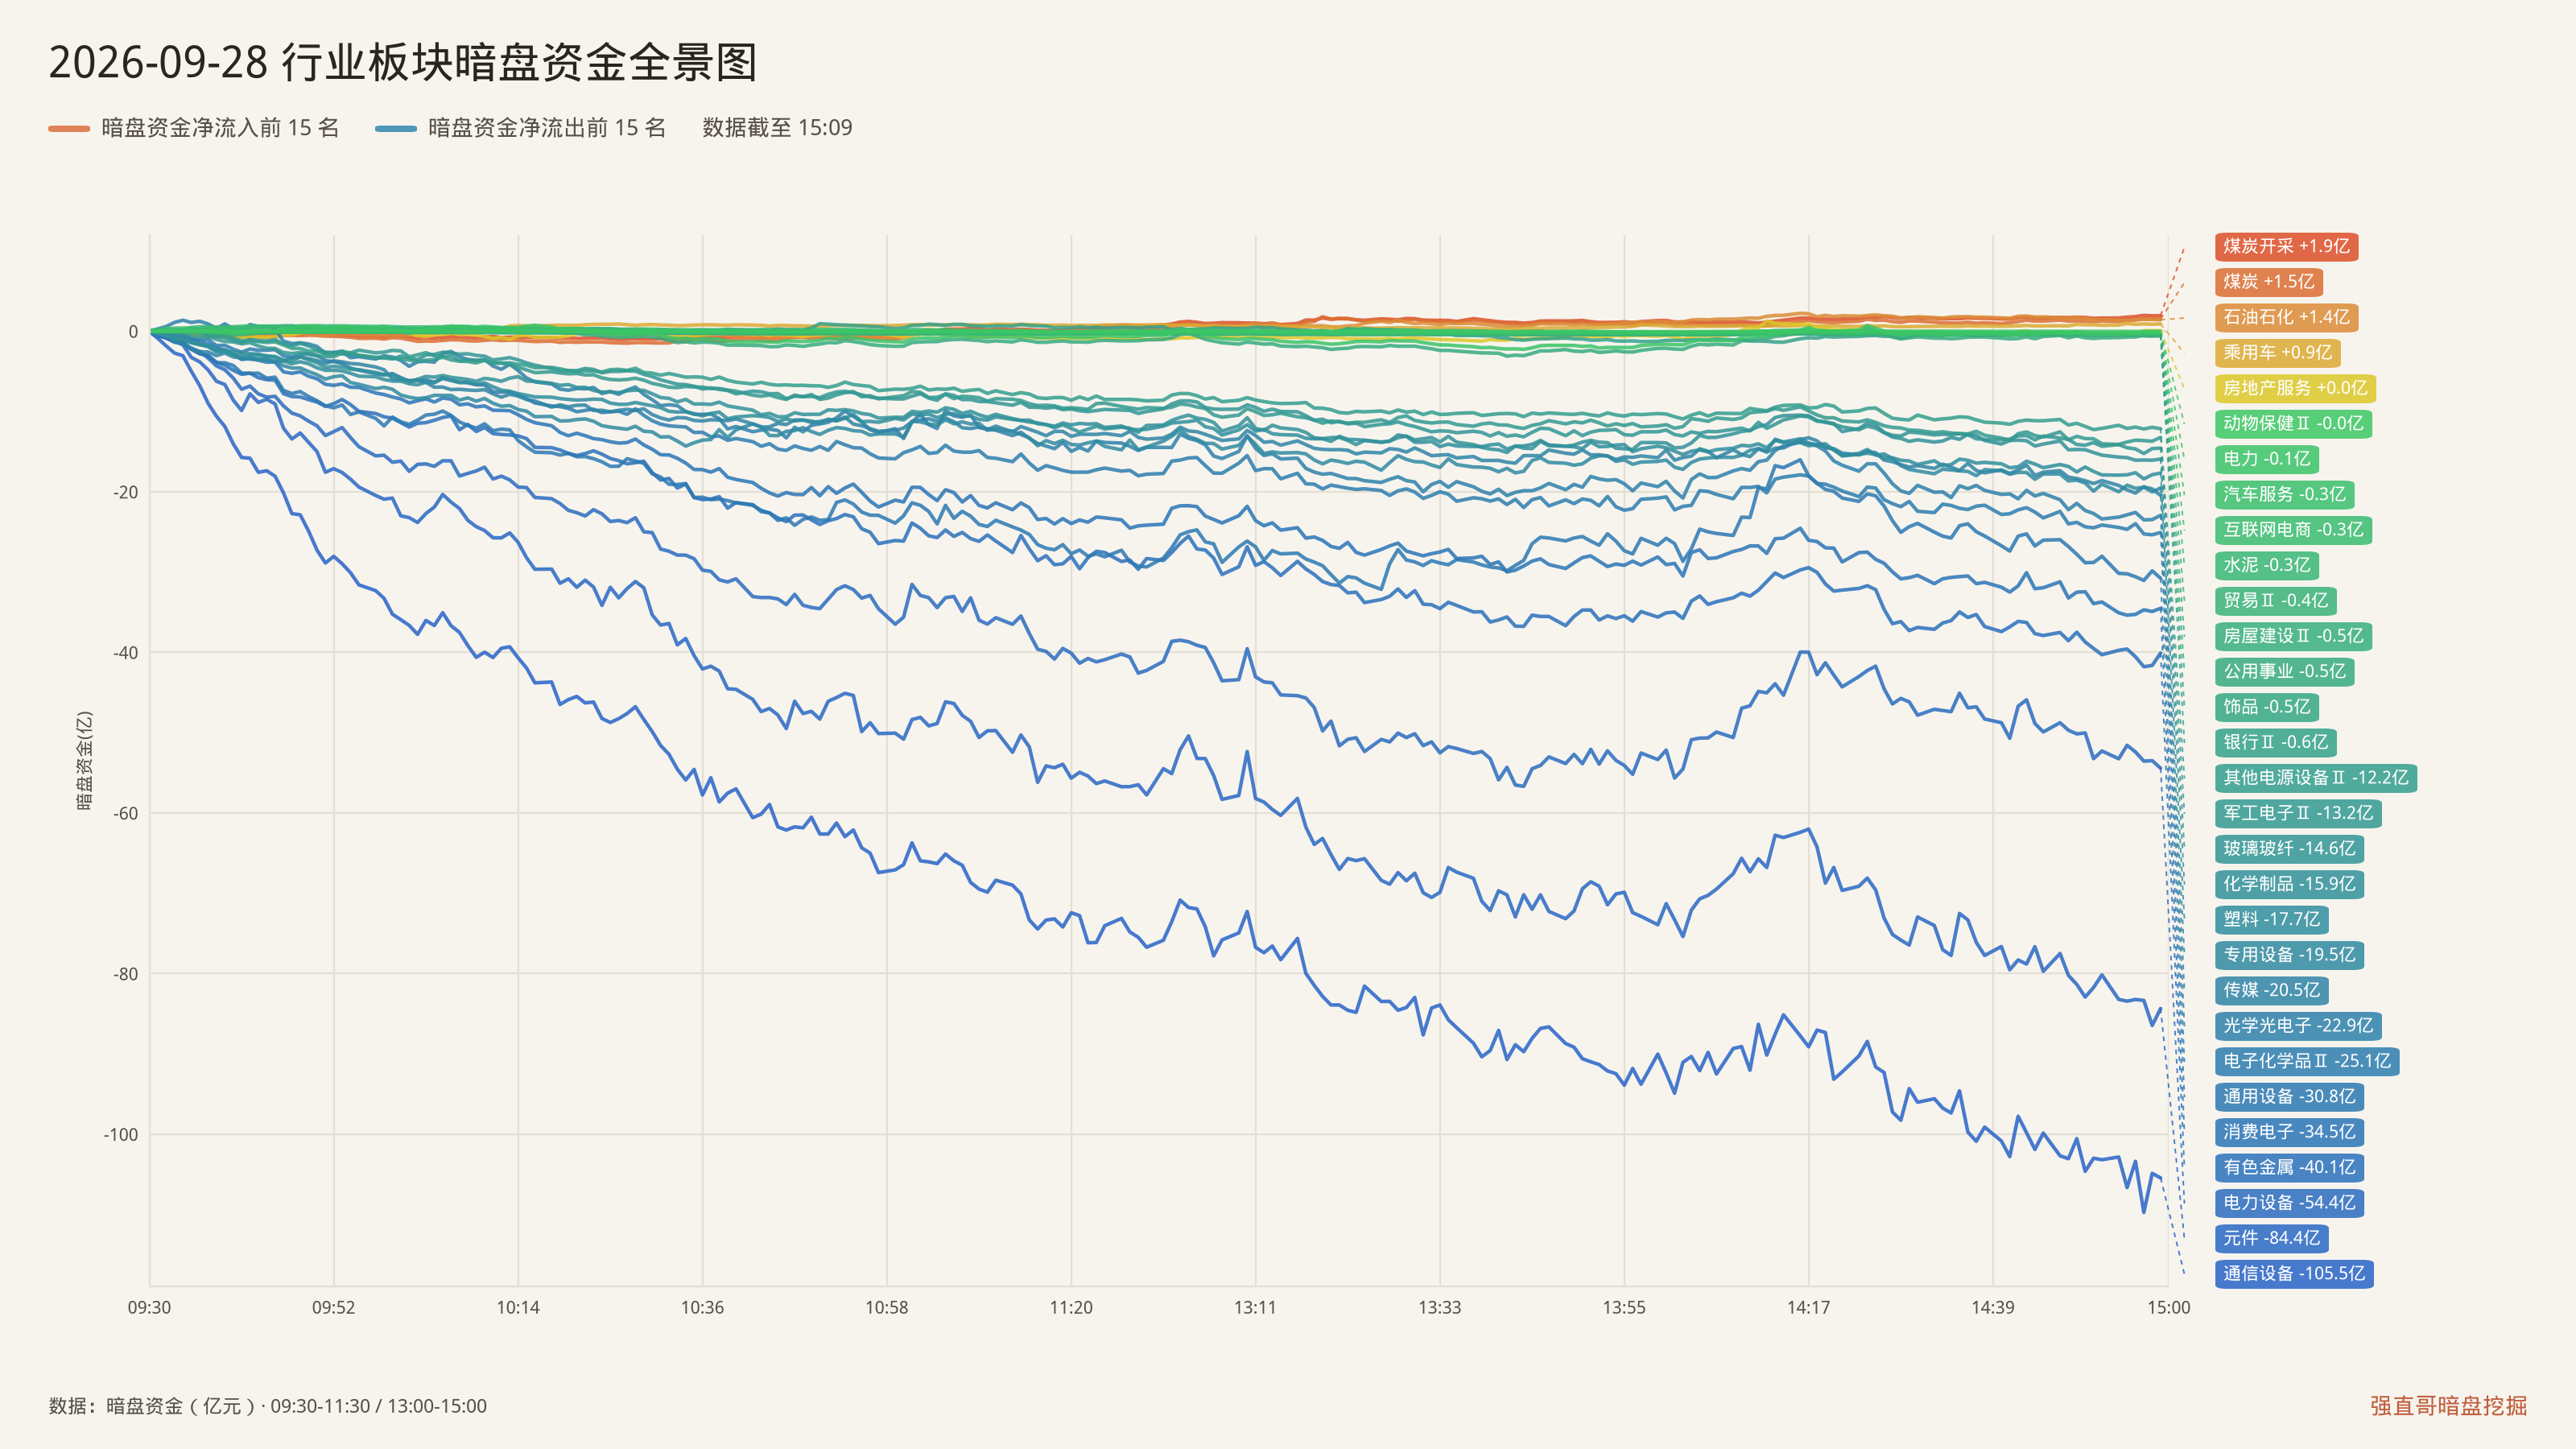2576x1449 pixels.
Task: Select the 军工电子Ⅱ -13.2亿 label
Action: (x=2298, y=813)
